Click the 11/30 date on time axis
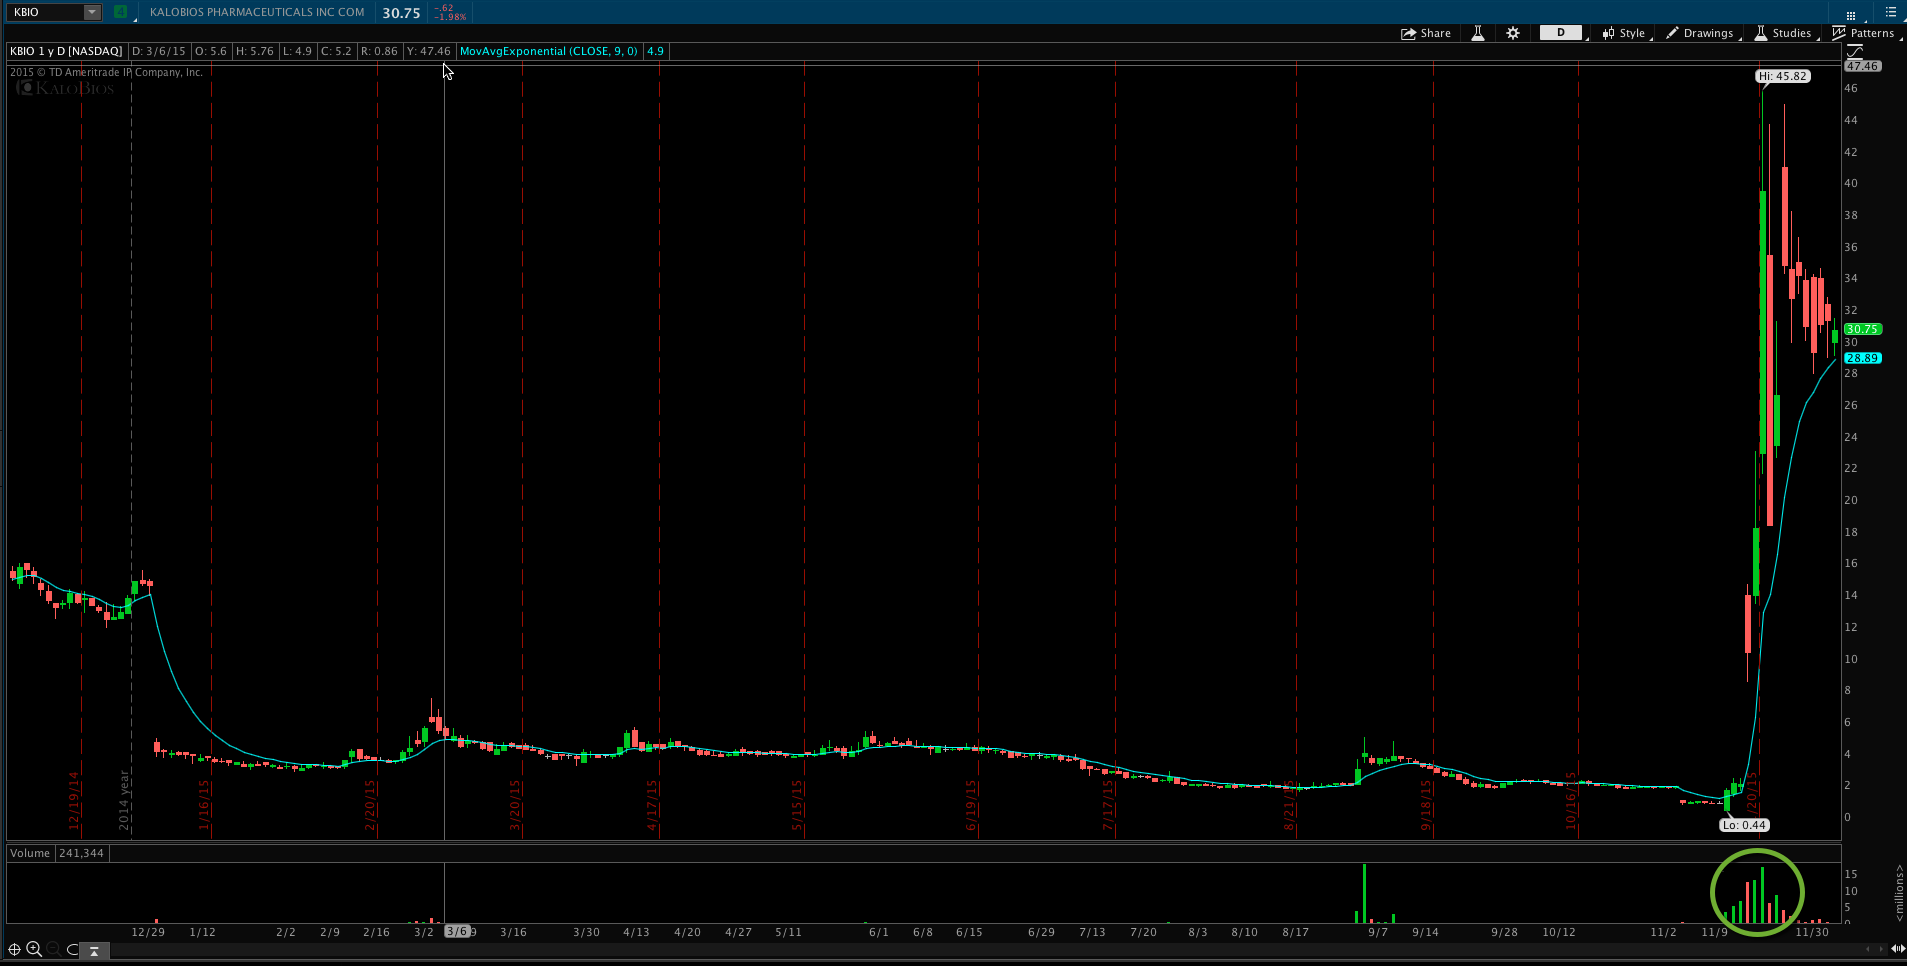The width and height of the screenshot is (1907, 966). coord(1812,932)
